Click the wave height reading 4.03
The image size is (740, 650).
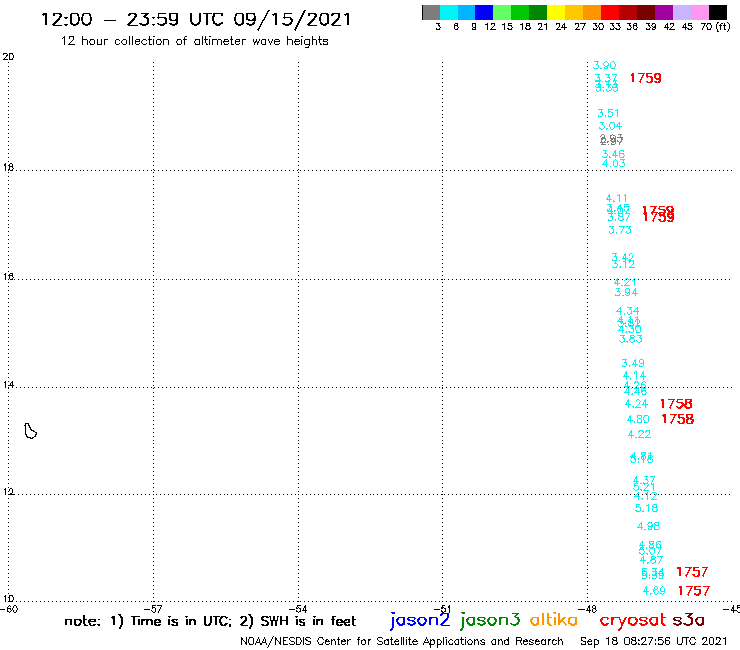pyautogui.click(x=614, y=163)
